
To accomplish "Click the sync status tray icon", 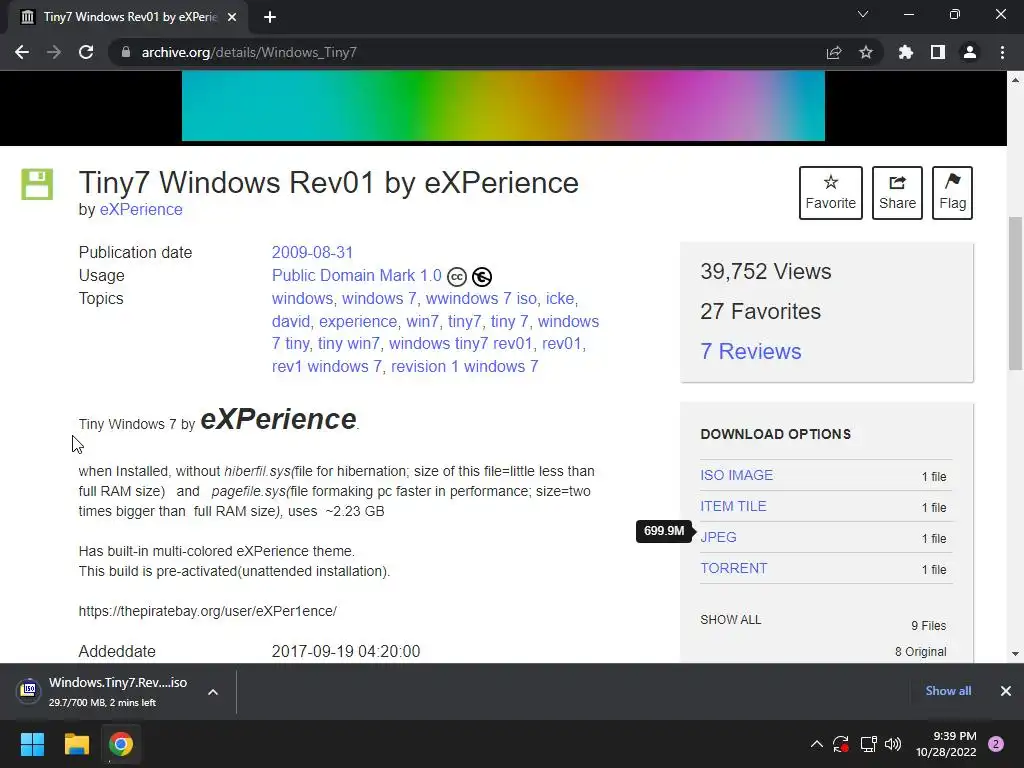I will [x=841, y=744].
